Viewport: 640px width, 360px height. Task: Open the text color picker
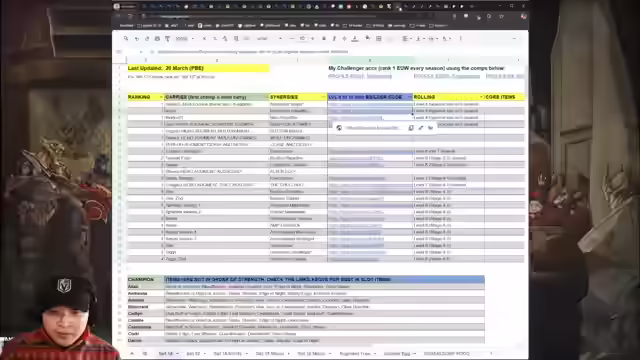click(355, 38)
